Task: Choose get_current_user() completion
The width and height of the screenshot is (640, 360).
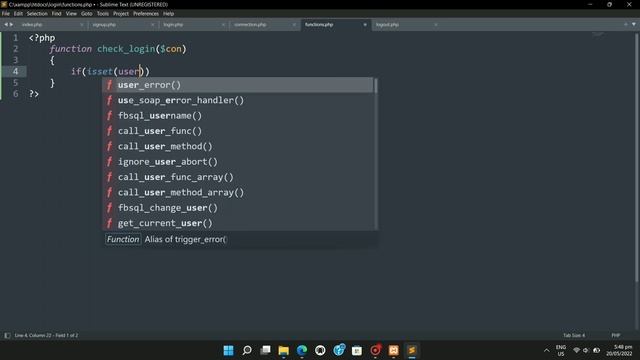Action: coord(238,223)
